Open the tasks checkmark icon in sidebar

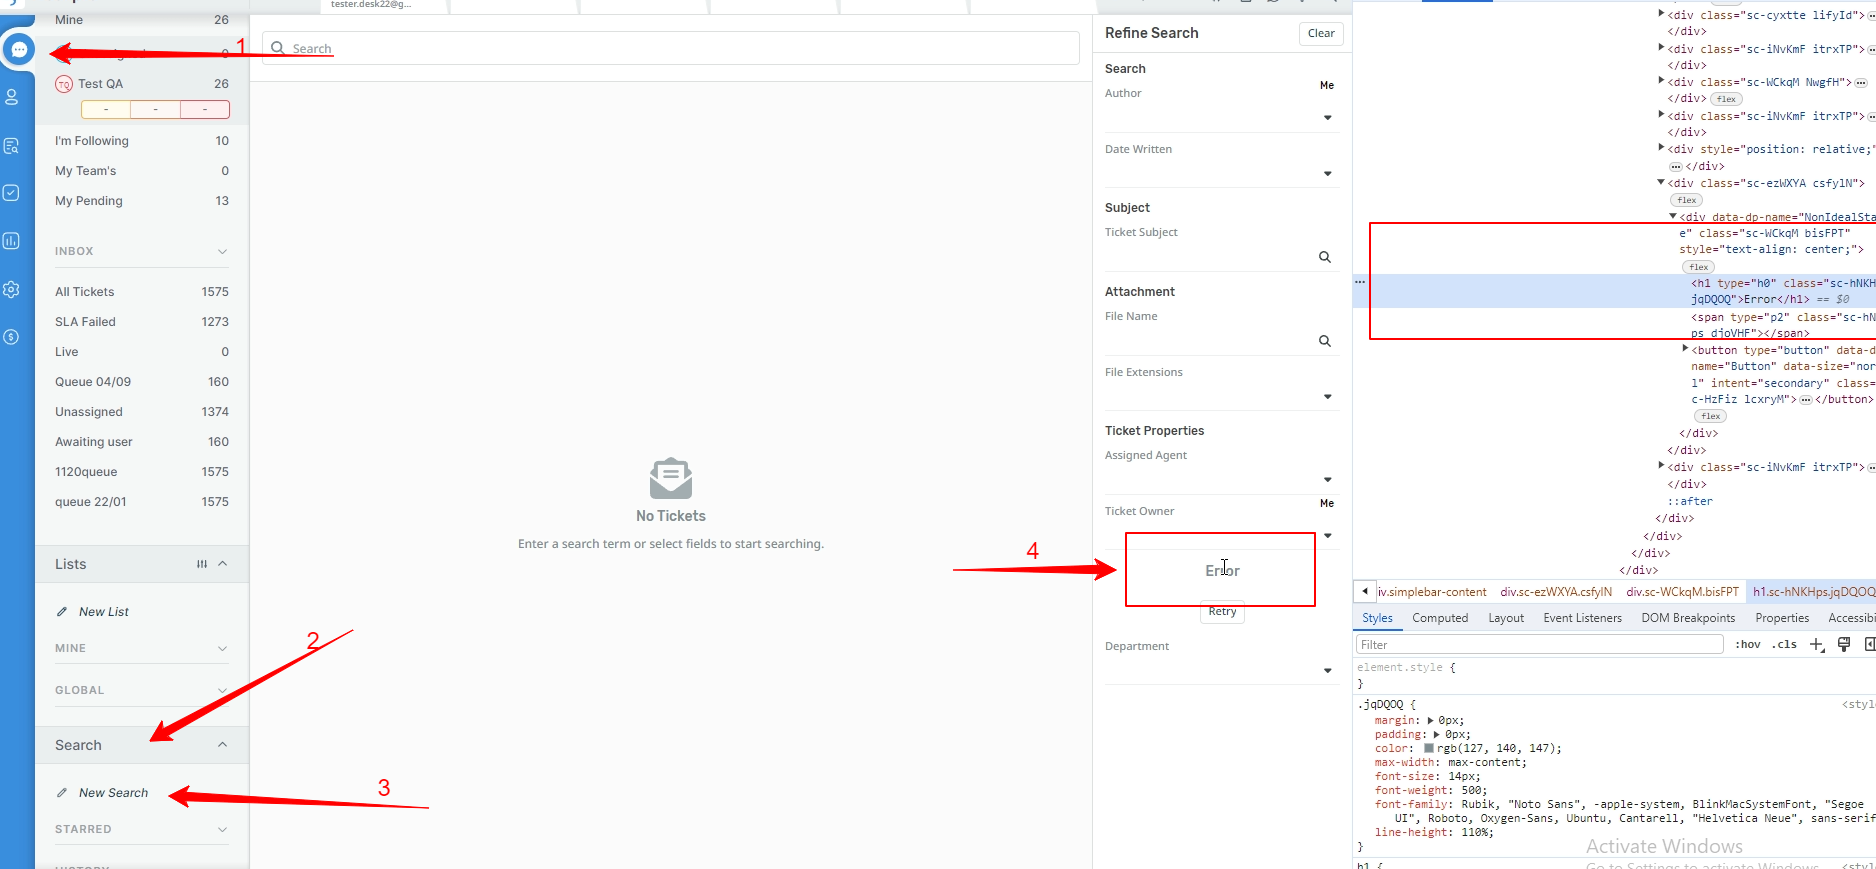click(12, 192)
